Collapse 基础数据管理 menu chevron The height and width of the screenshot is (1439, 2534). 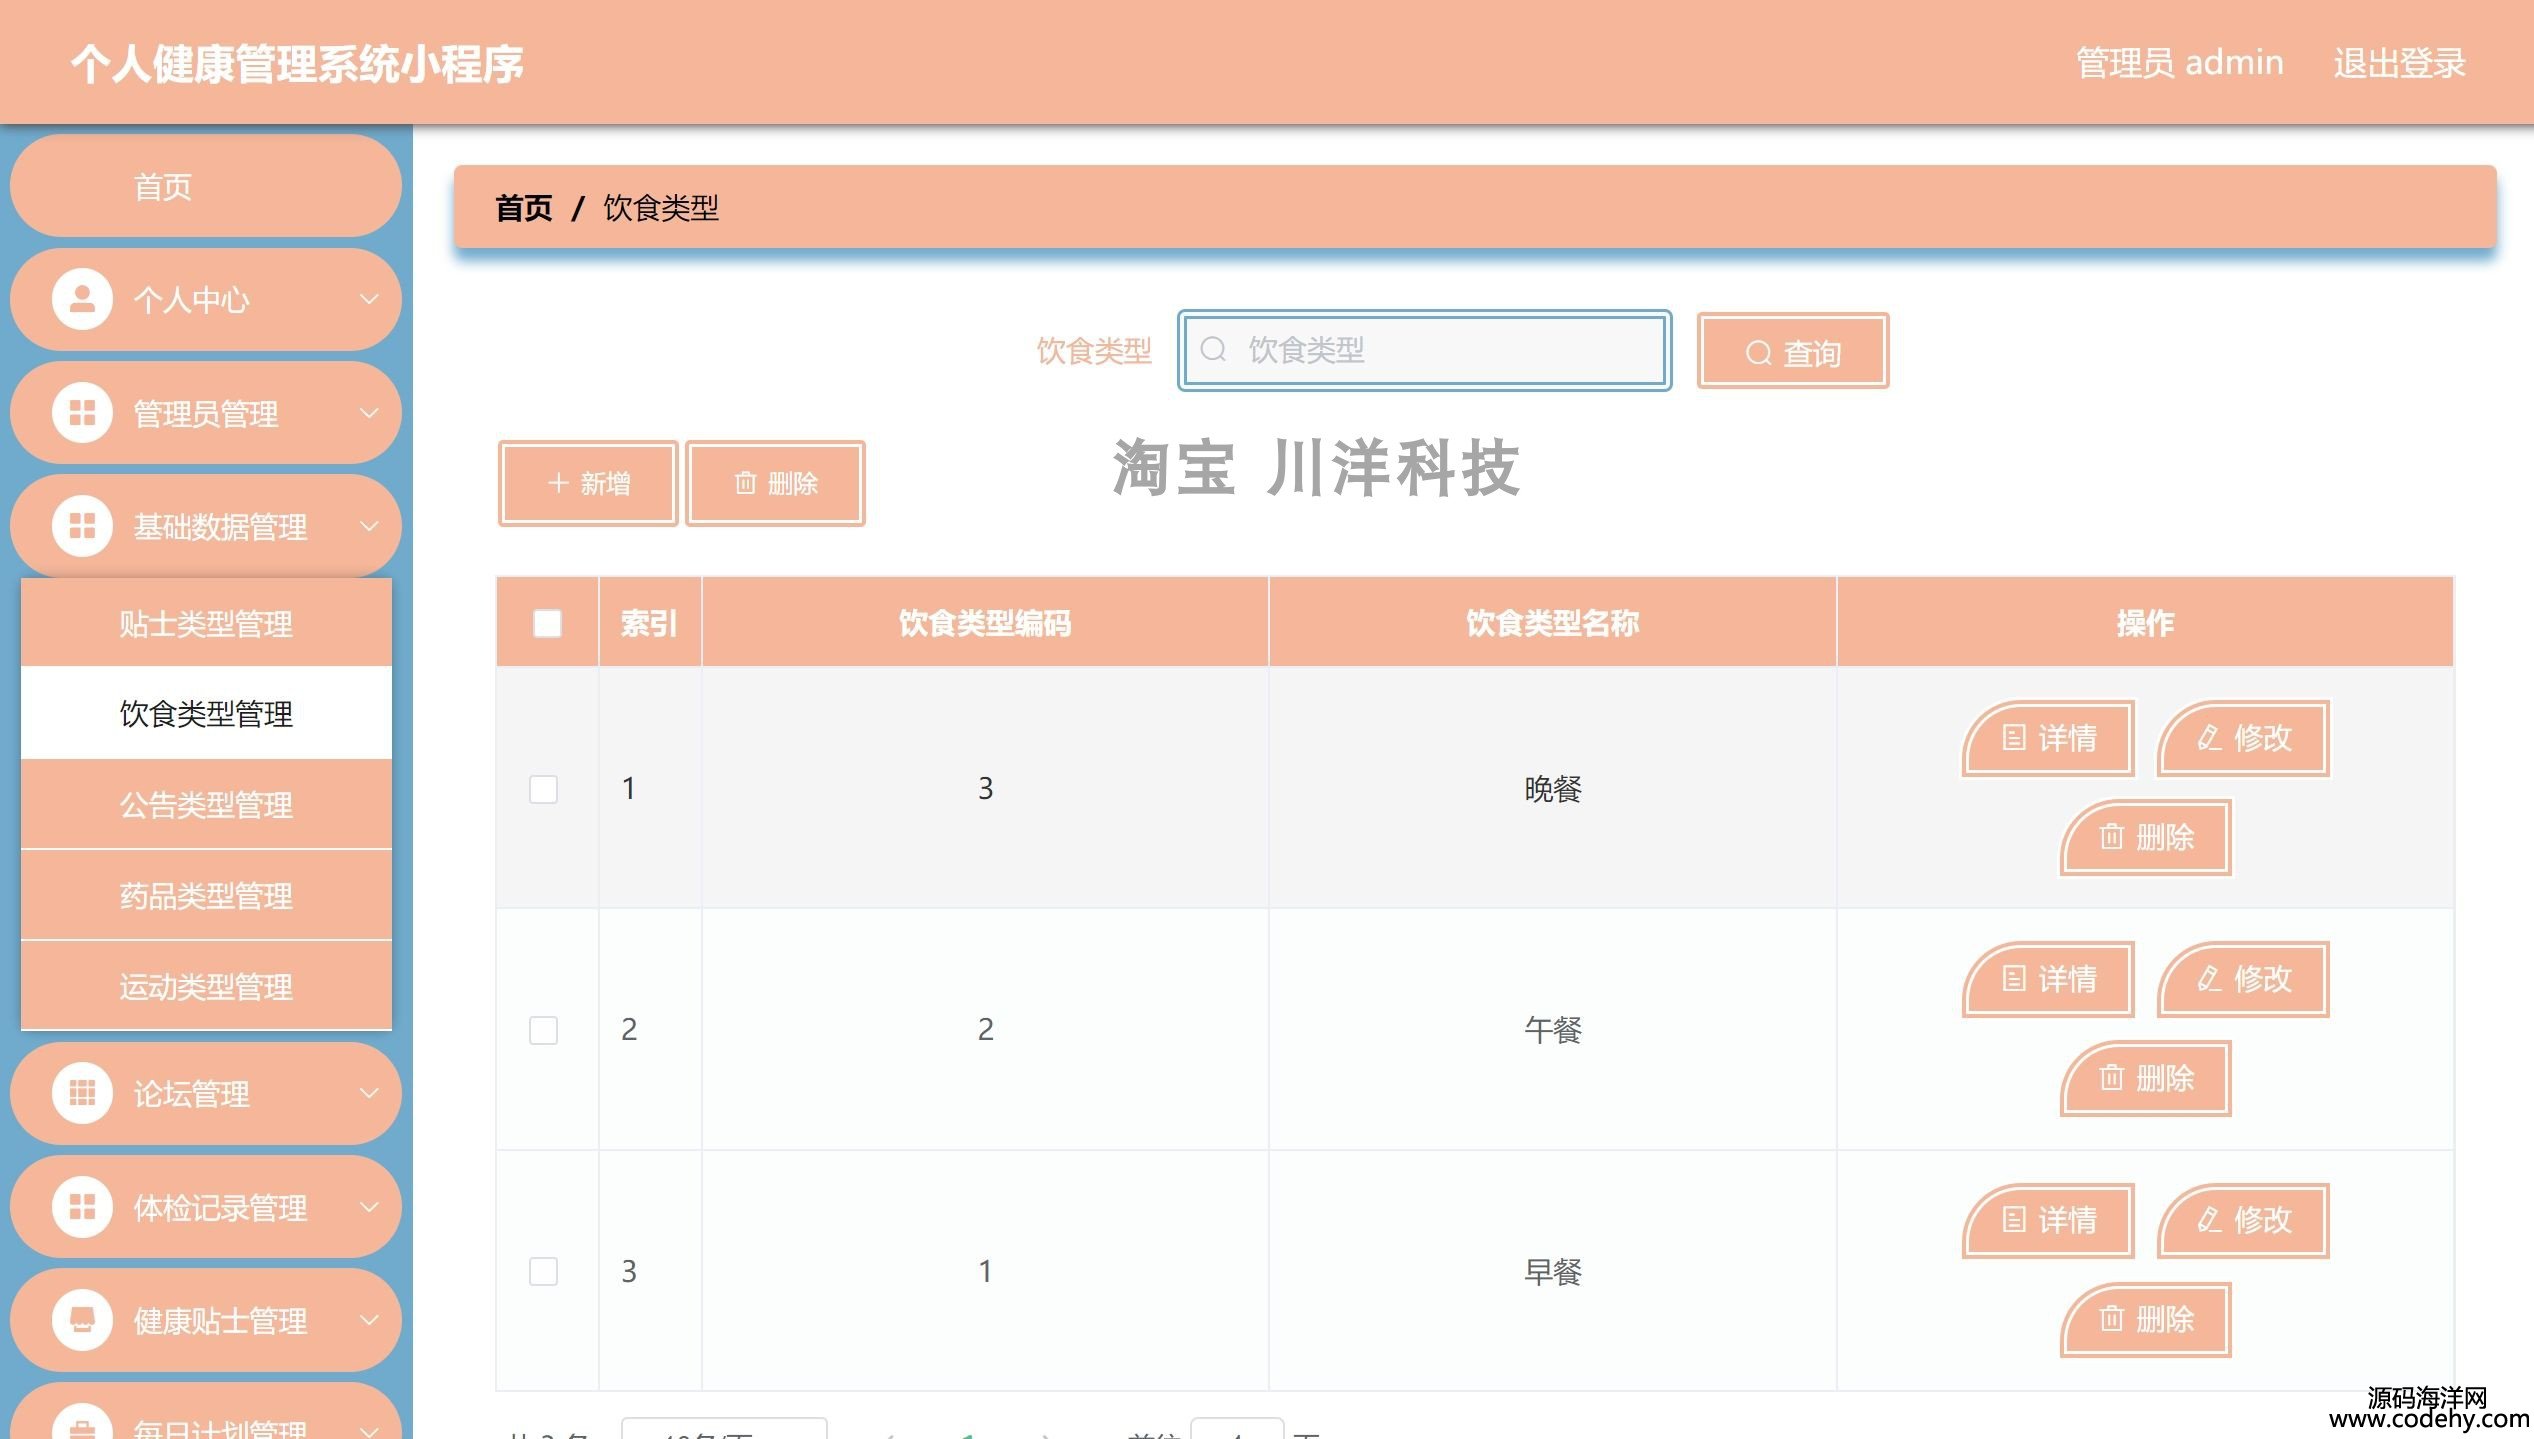(369, 526)
